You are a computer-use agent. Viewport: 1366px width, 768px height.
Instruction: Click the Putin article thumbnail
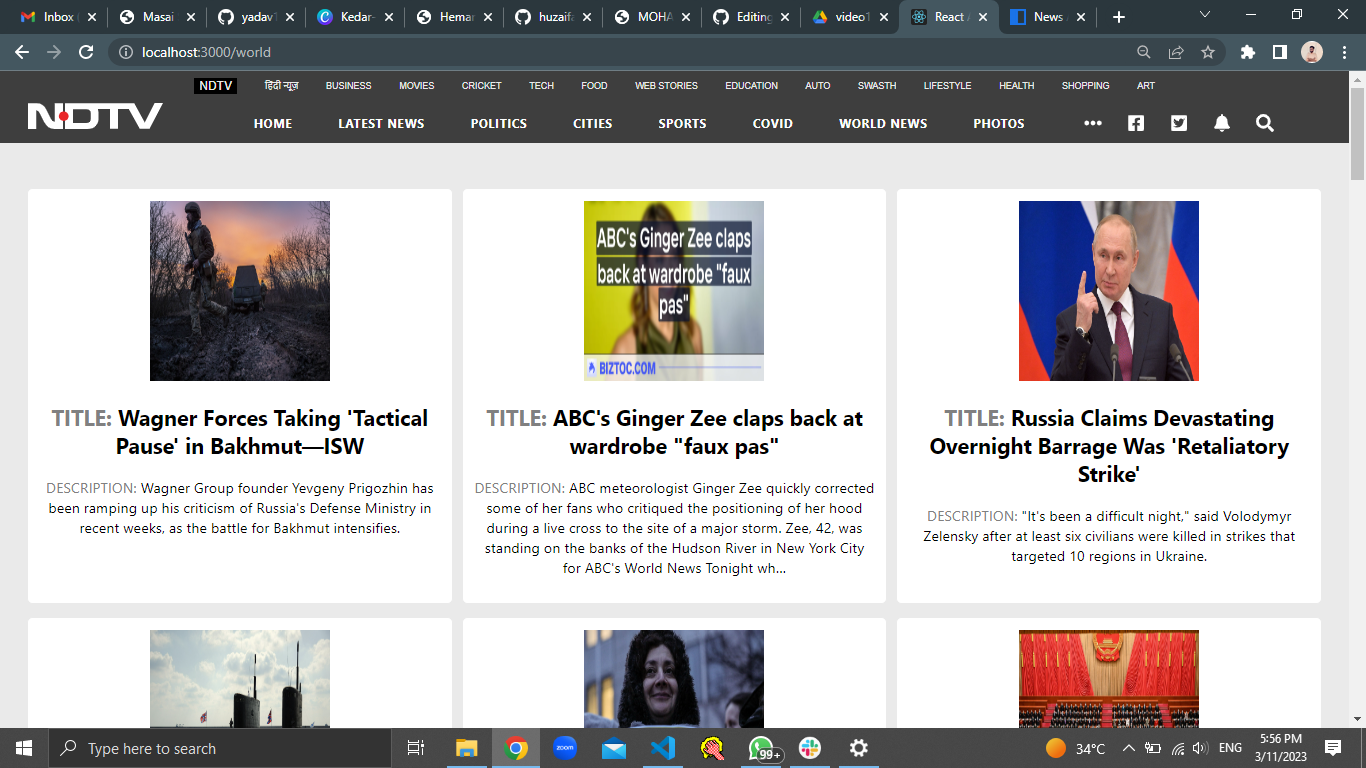coord(1109,291)
